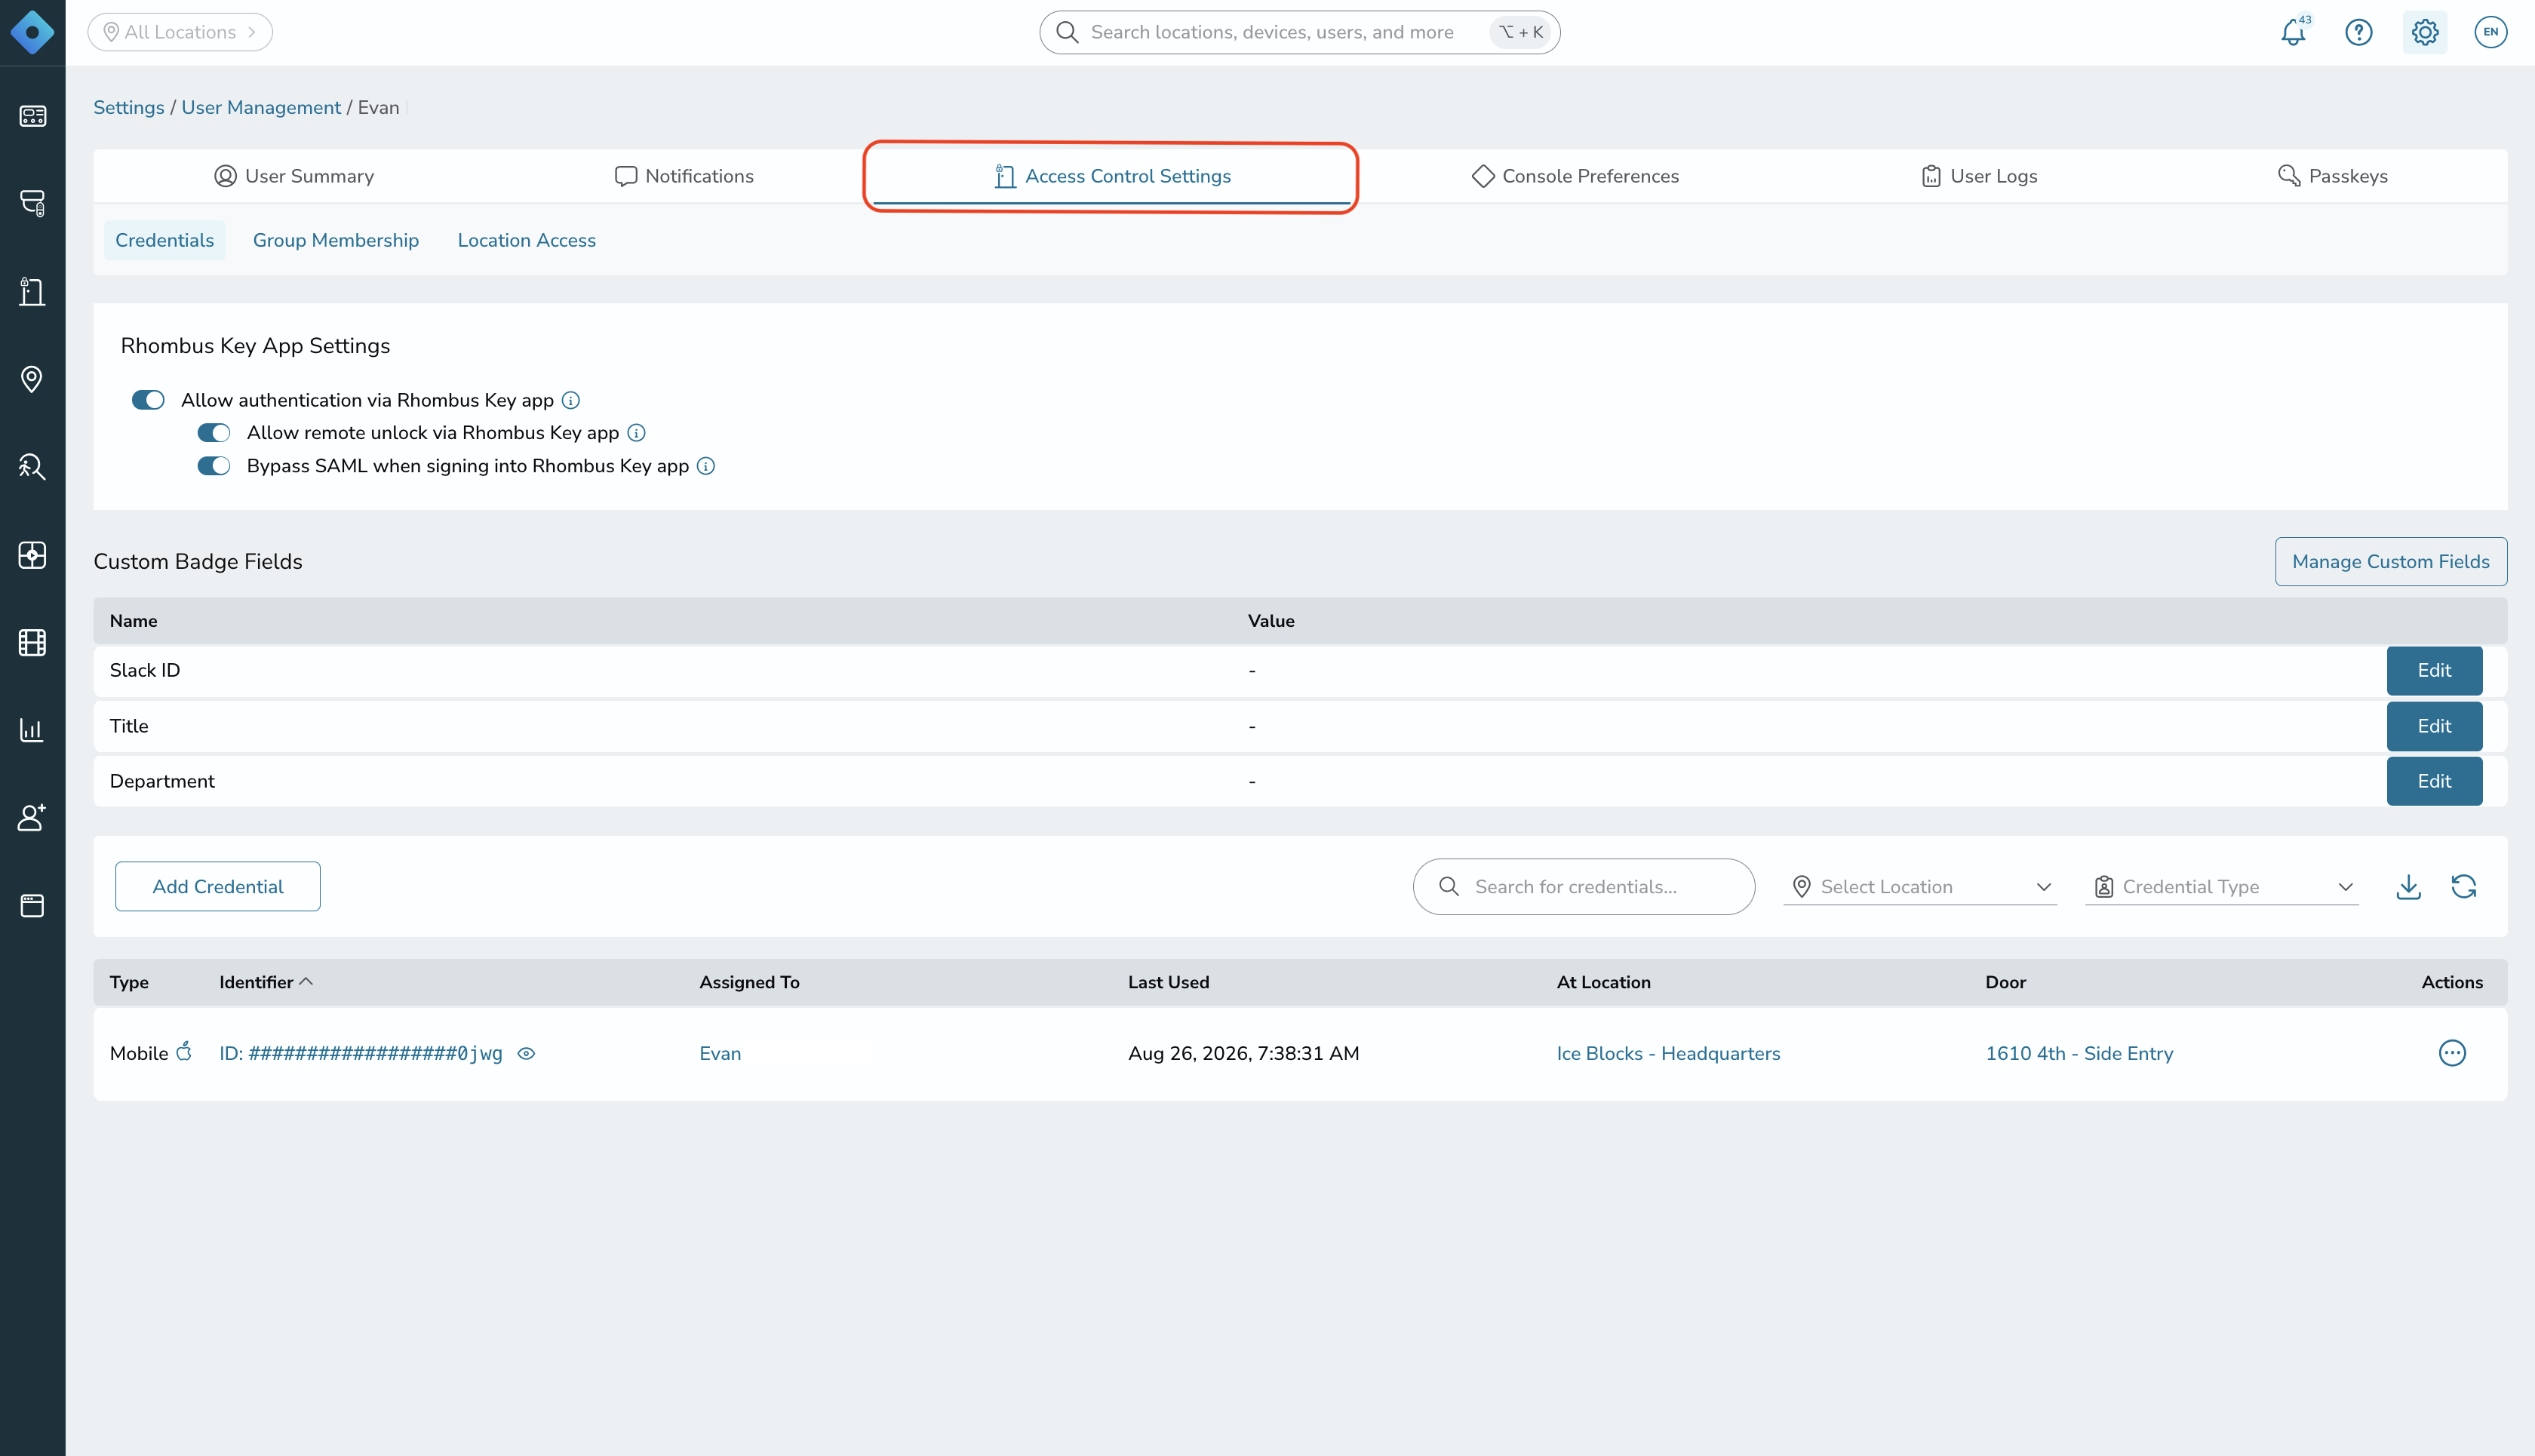Open the guest management sidebar icon

32,817
